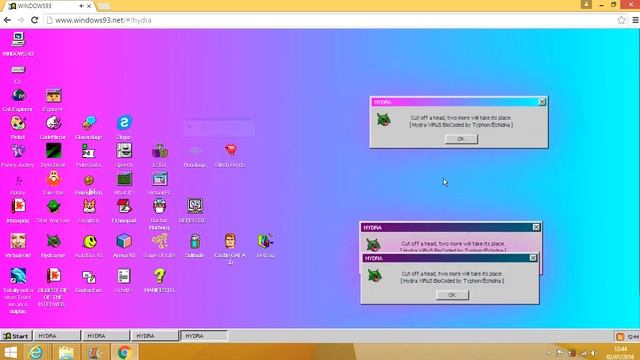This screenshot has width=640, height=360.
Task: Launch Cat Explorer from the desktop
Action: pos(18,96)
